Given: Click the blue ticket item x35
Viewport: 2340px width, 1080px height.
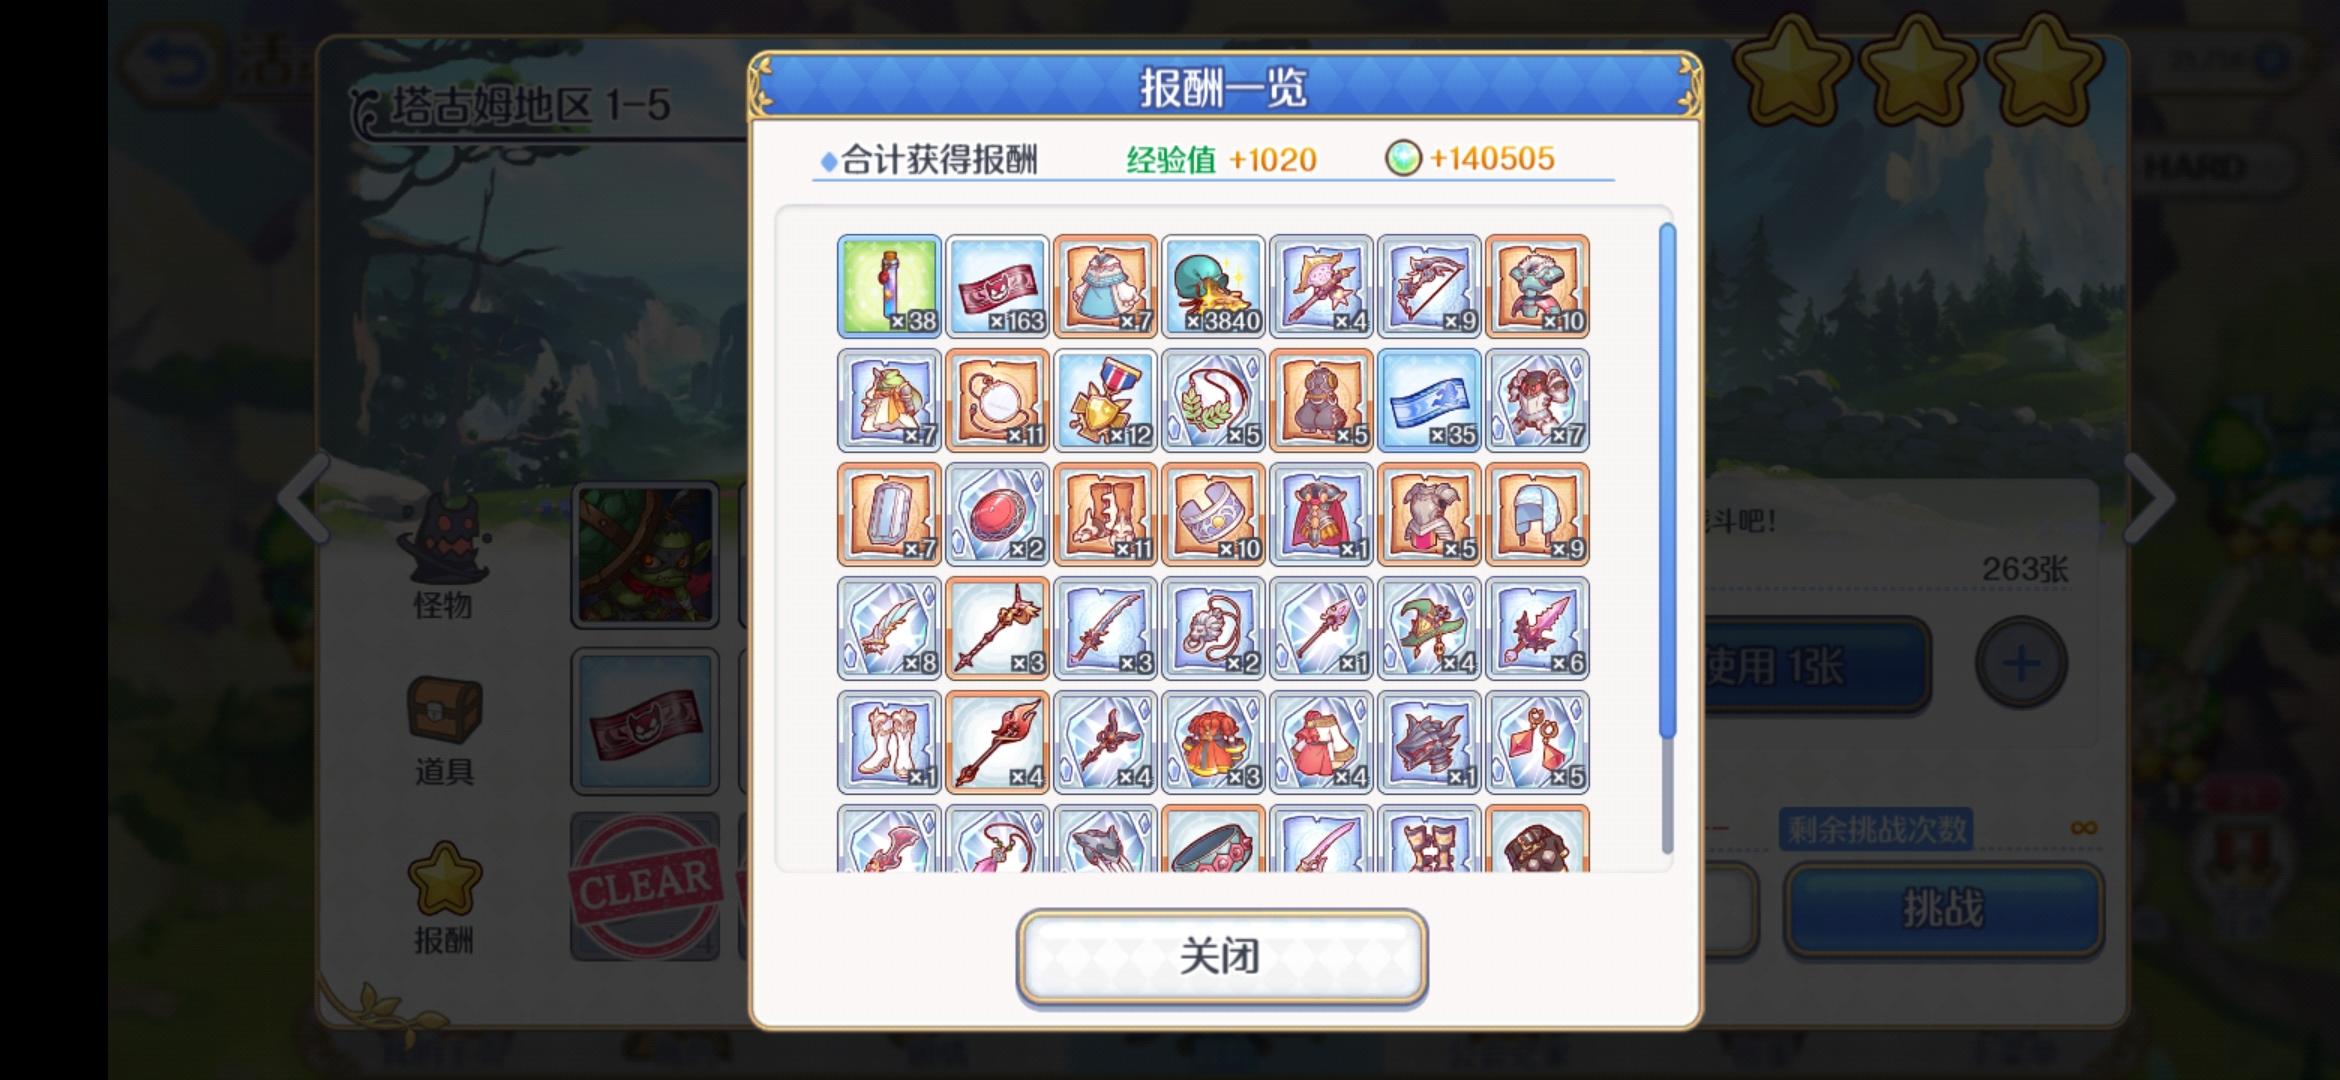Looking at the screenshot, I should pyautogui.click(x=1429, y=400).
